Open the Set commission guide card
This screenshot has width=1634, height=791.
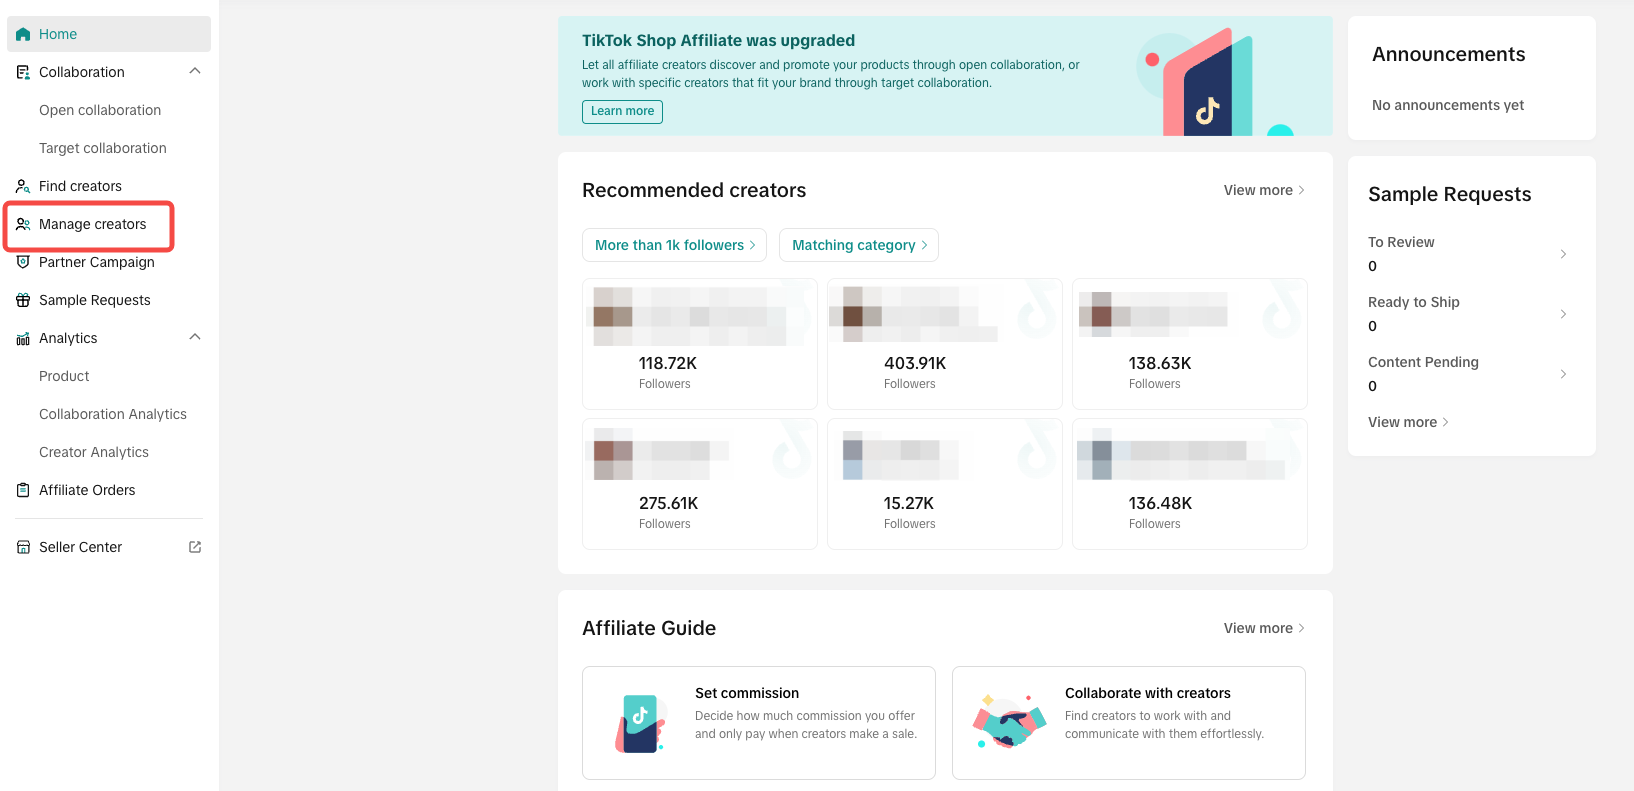tap(758, 722)
